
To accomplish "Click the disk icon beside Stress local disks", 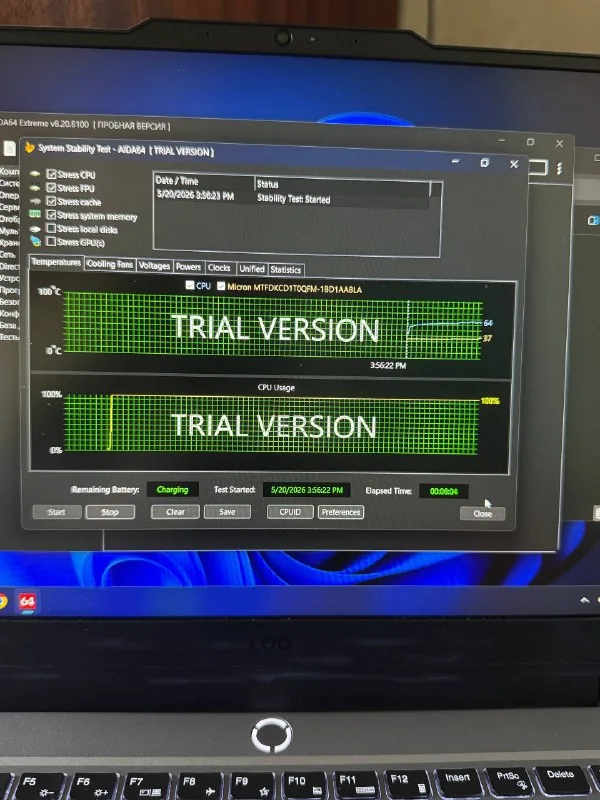I will click(x=35, y=228).
